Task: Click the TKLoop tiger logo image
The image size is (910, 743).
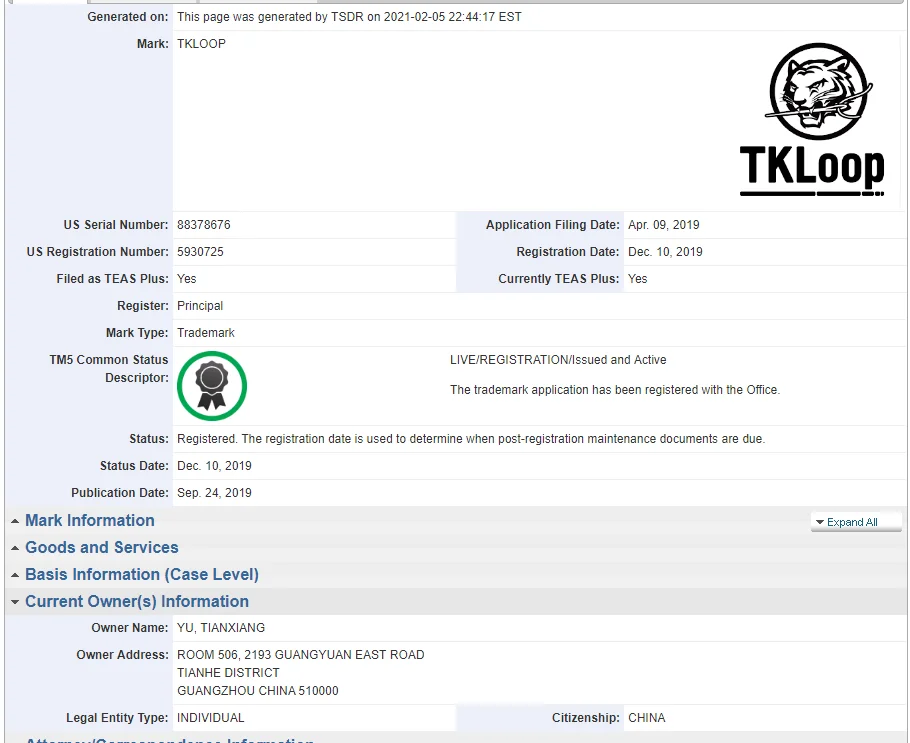Action: pos(812,119)
